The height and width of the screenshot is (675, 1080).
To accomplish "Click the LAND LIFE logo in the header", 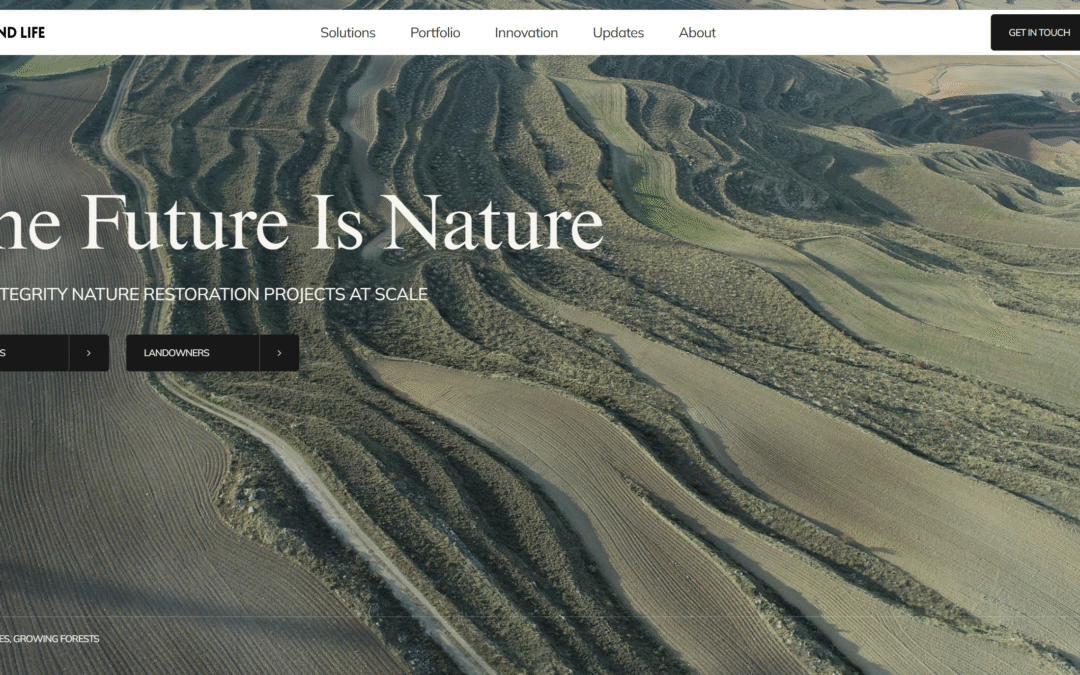I will coord(22,32).
